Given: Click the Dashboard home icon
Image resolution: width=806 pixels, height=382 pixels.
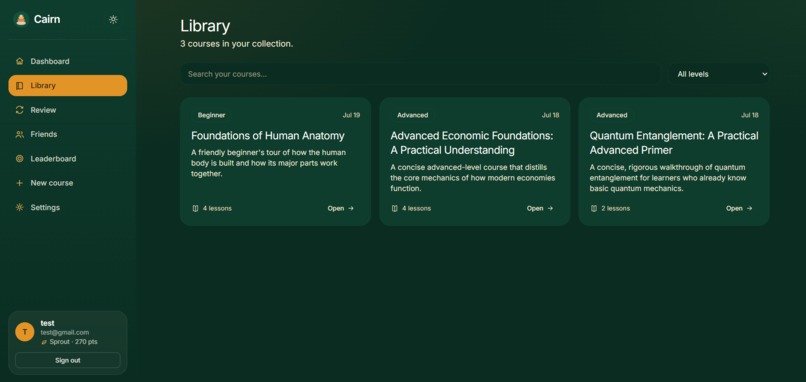Looking at the screenshot, I should pyautogui.click(x=20, y=61).
